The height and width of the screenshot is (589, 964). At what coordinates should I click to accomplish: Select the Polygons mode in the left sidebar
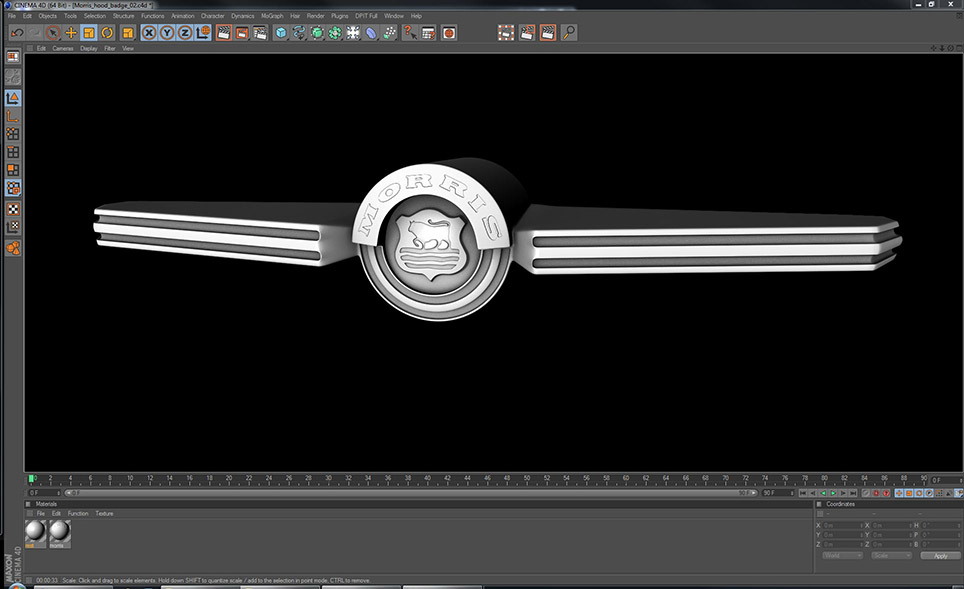(x=13, y=169)
